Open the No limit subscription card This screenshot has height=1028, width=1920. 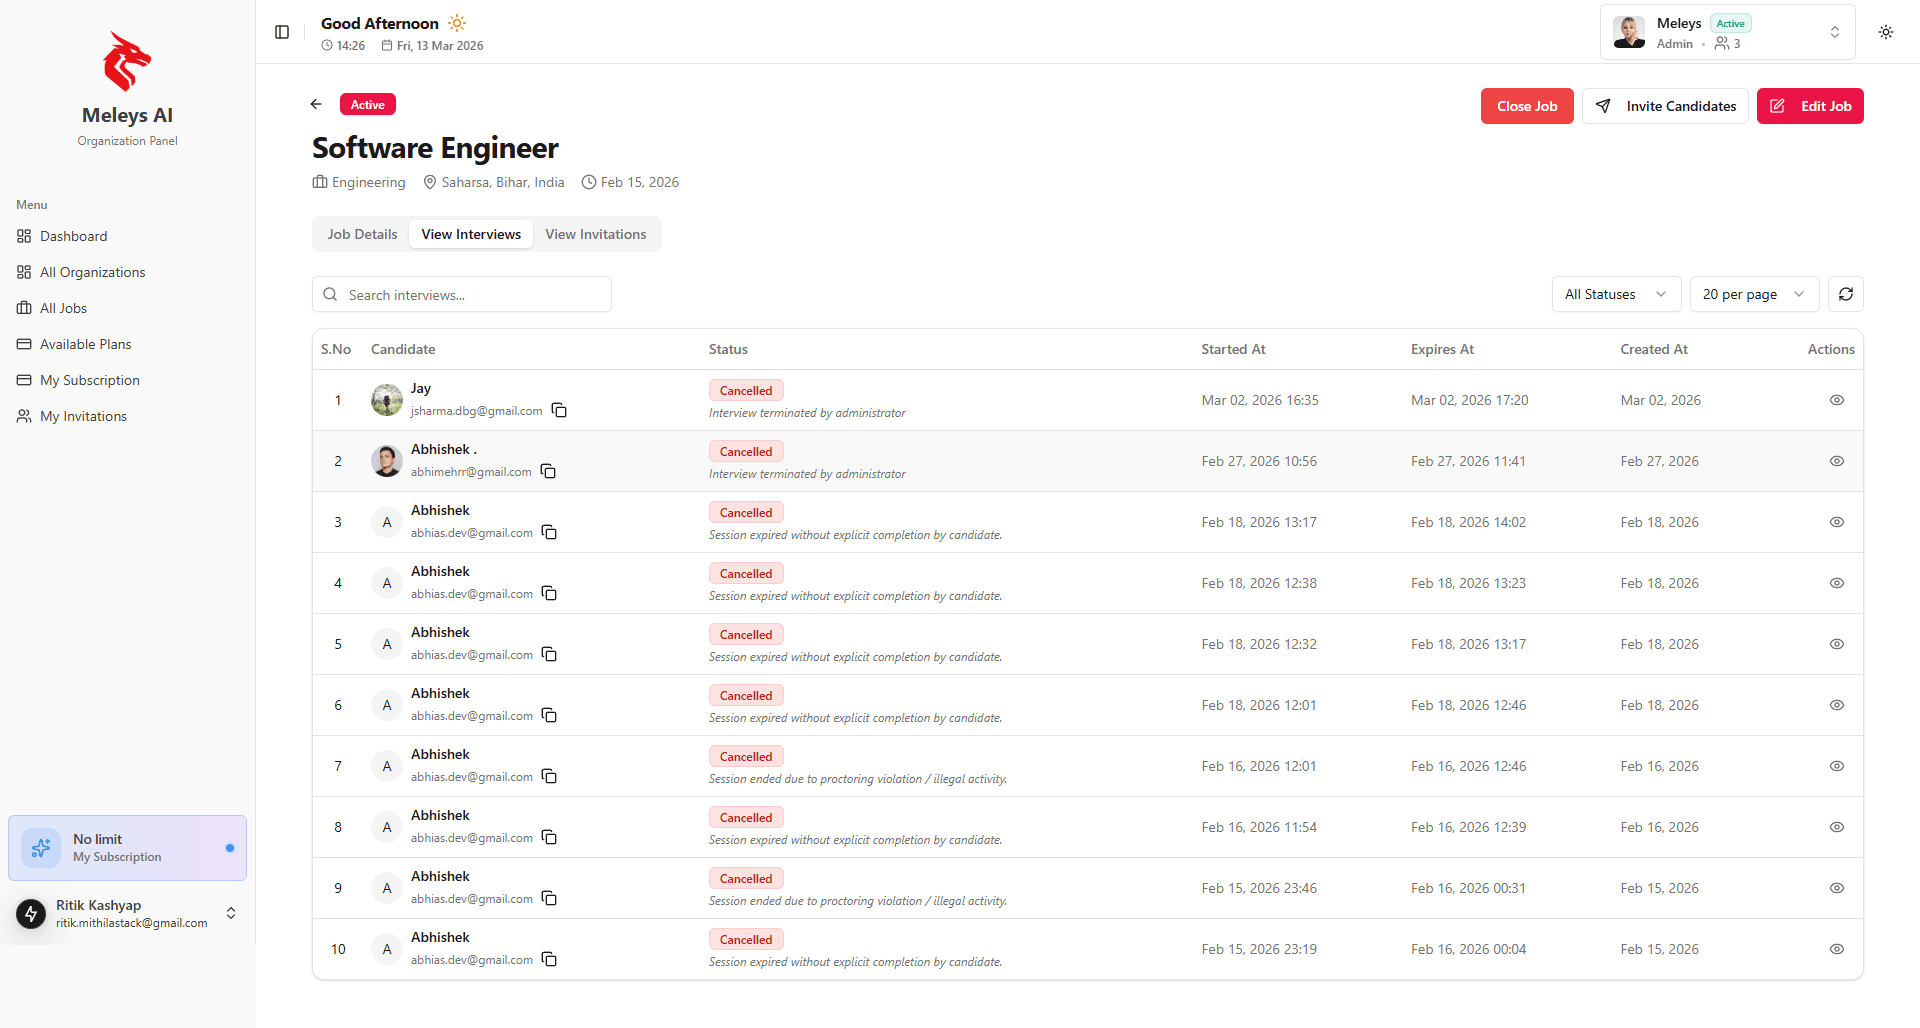tap(127, 848)
